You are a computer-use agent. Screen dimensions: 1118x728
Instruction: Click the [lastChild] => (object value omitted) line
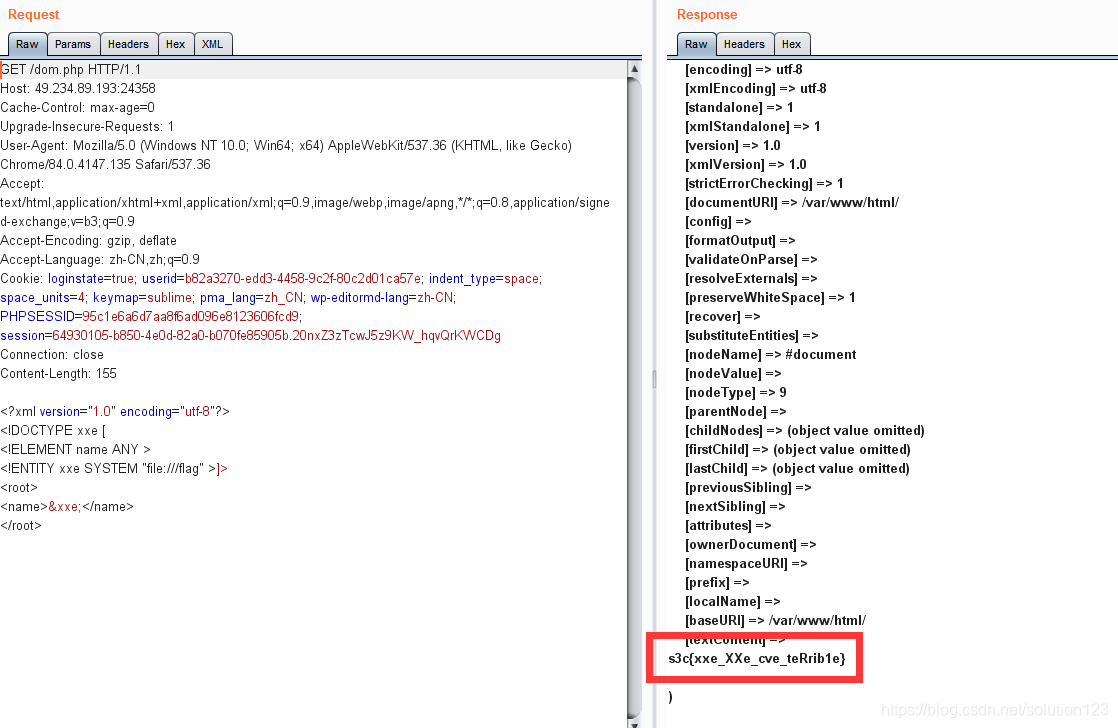click(x=797, y=468)
